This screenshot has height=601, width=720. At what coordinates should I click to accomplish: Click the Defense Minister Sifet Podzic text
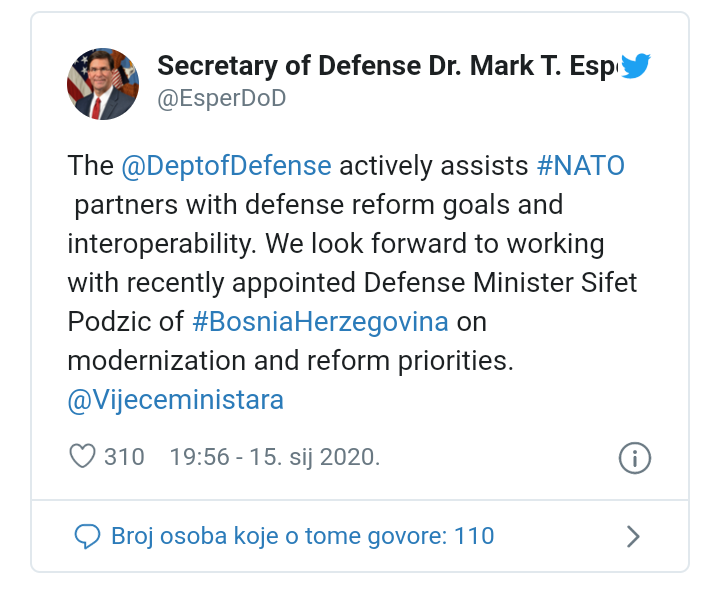(x=500, y=282)
